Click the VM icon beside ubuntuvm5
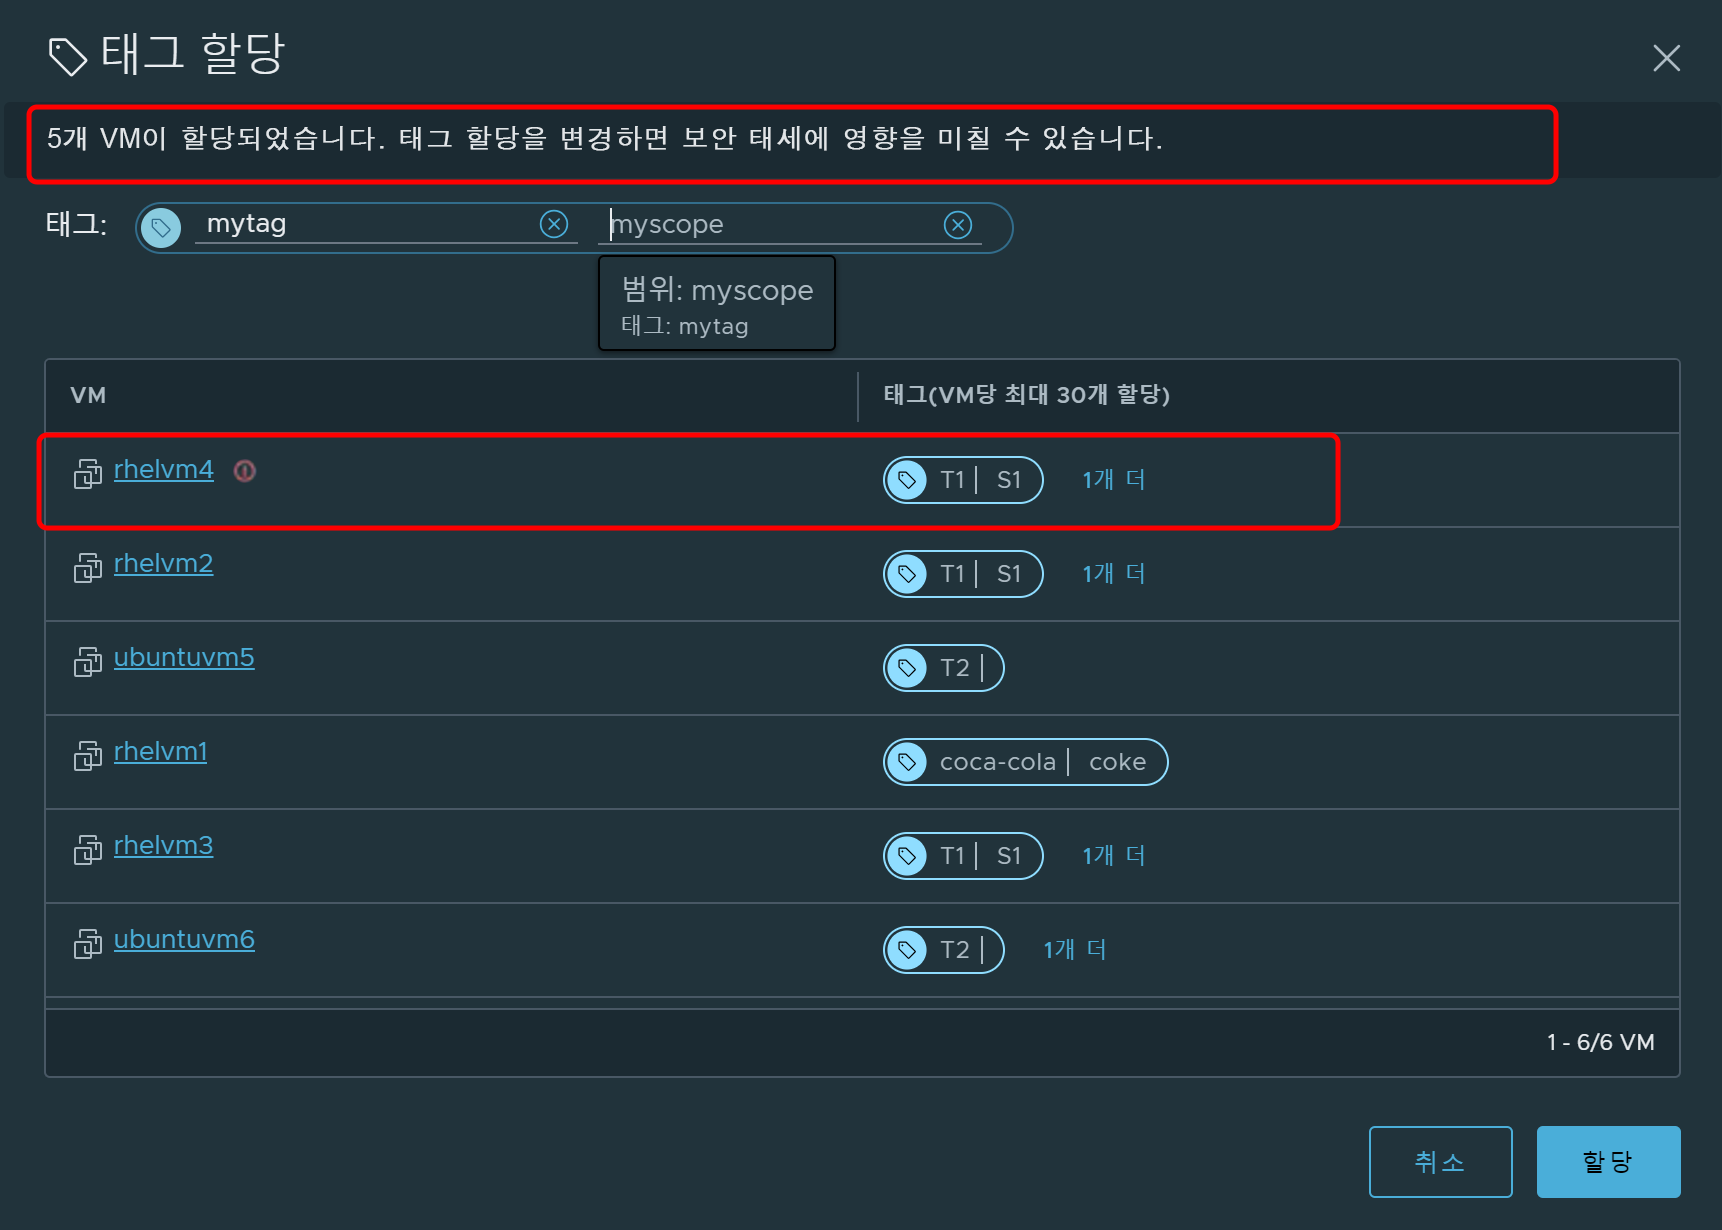Viewport: 1722px width, 1230px height. pyautogui.click(x=88, y=661)
